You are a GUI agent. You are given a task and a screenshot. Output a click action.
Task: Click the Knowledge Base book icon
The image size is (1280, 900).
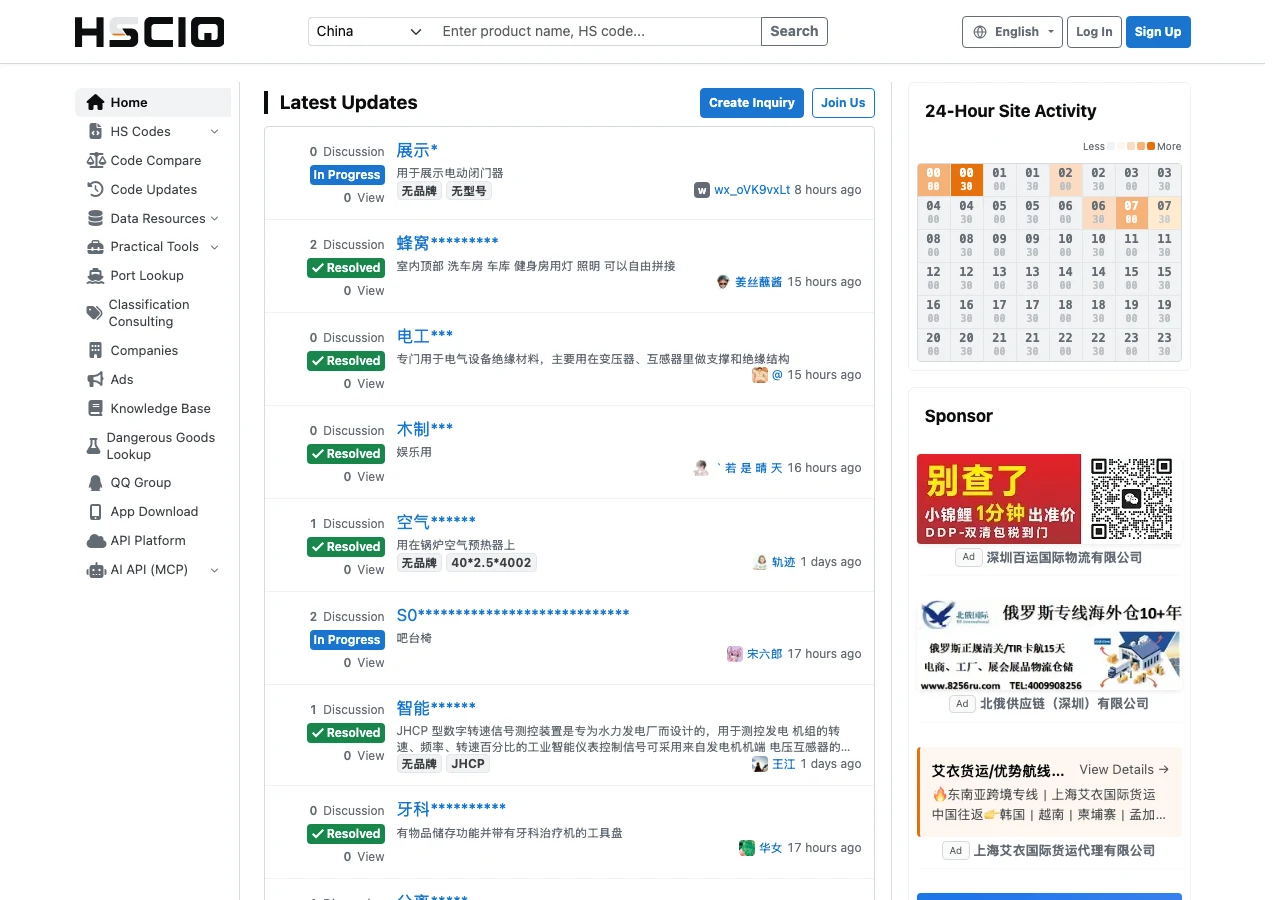pyautogui.click(x=96, y=408)
